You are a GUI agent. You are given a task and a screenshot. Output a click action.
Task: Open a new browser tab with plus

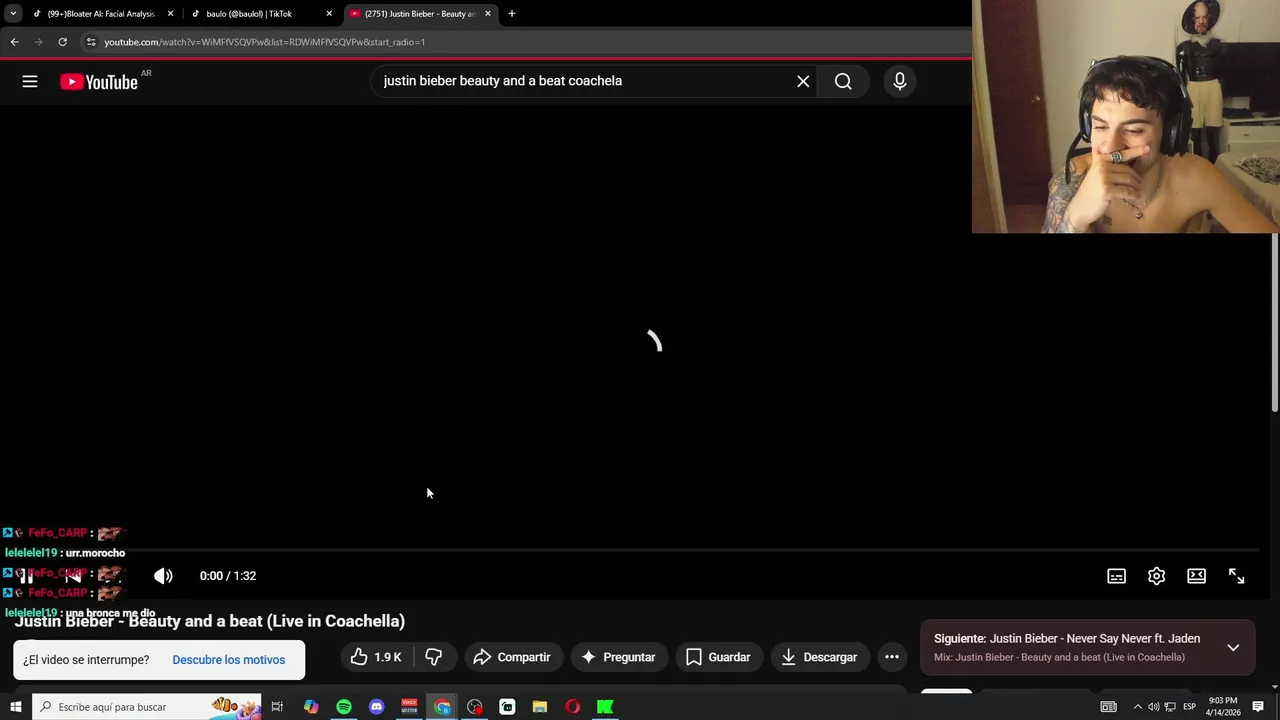coord(512,14)
